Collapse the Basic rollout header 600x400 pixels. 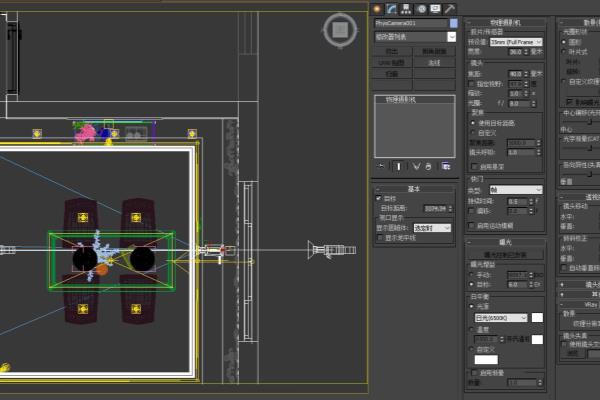(x=414, y=189)
